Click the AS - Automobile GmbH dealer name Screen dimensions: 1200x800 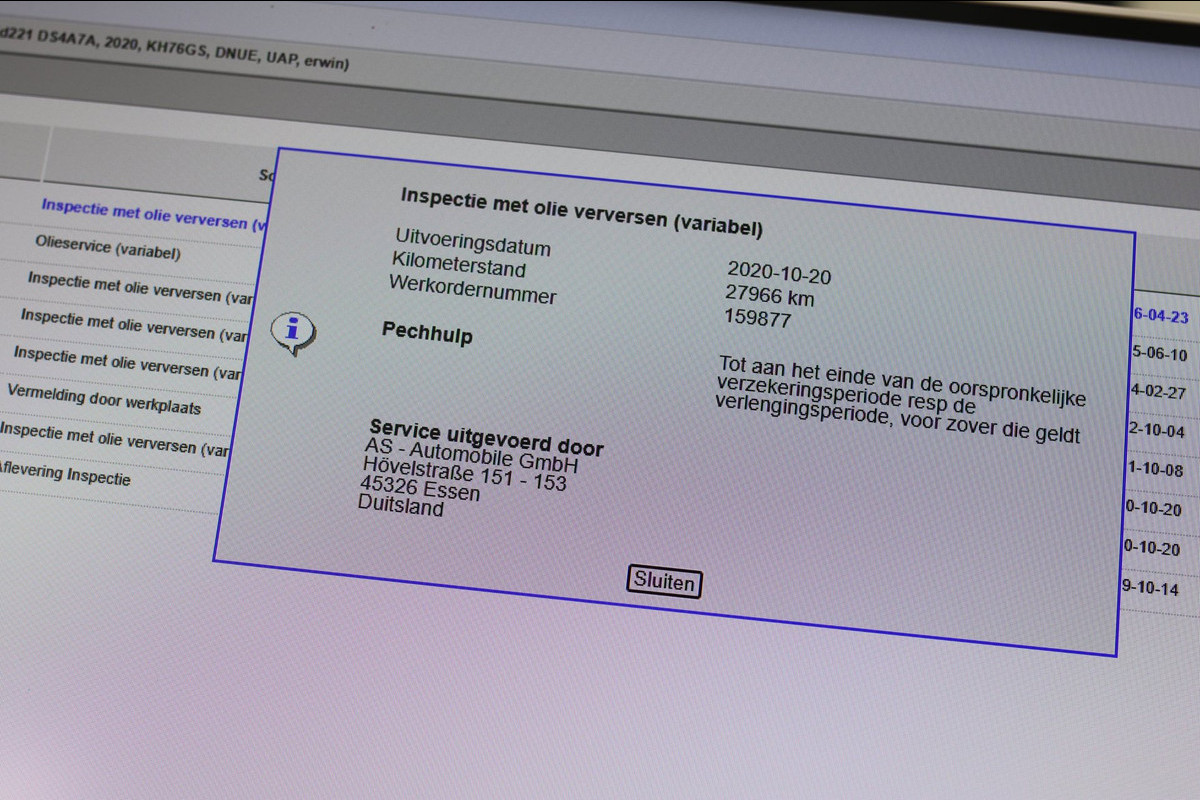coord(471,456)
